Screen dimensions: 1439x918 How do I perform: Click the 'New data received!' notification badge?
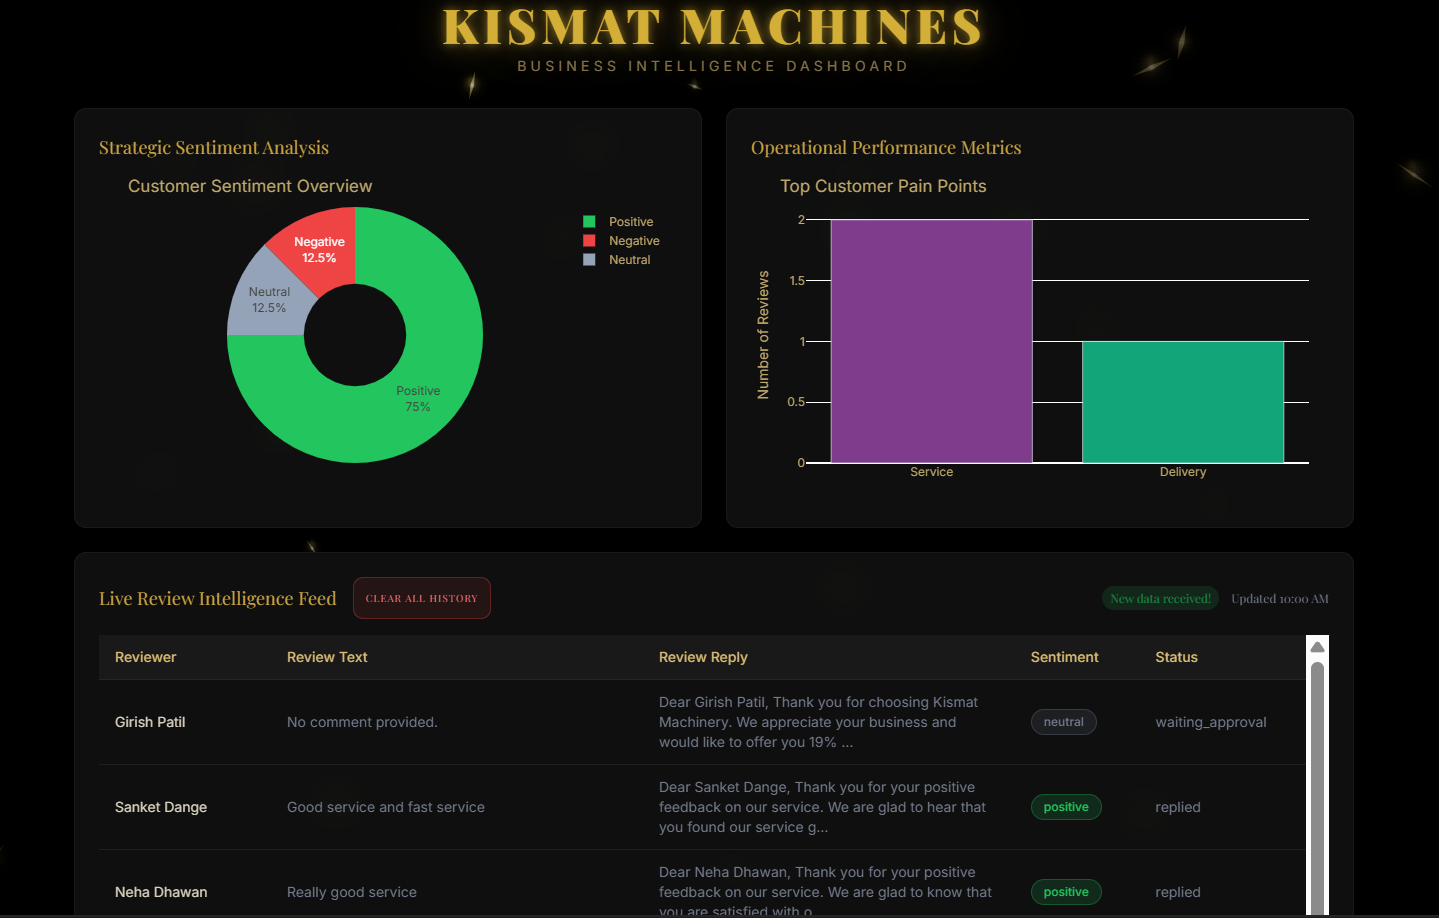tap(1160, 598)
